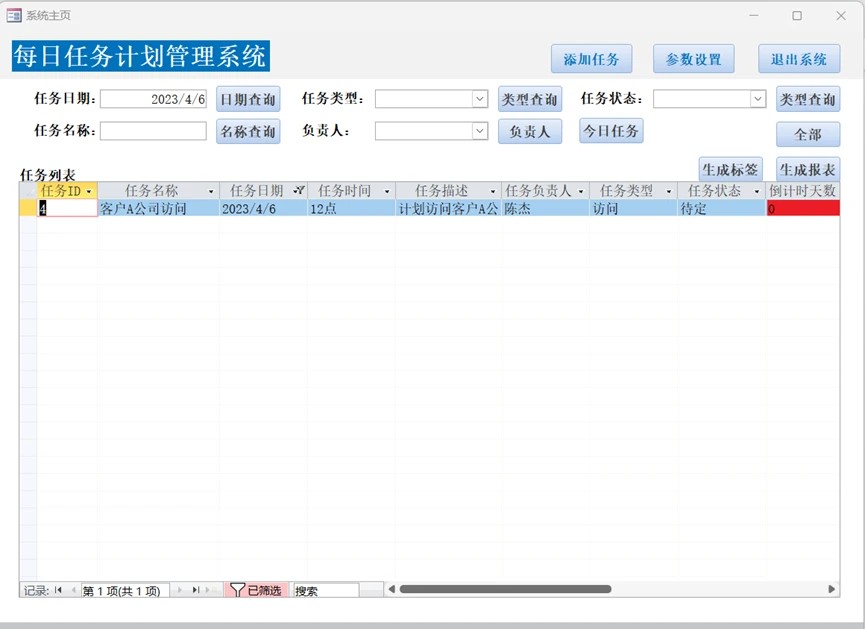Click horizontal scrollbar thumb

[x=505, y=589]
